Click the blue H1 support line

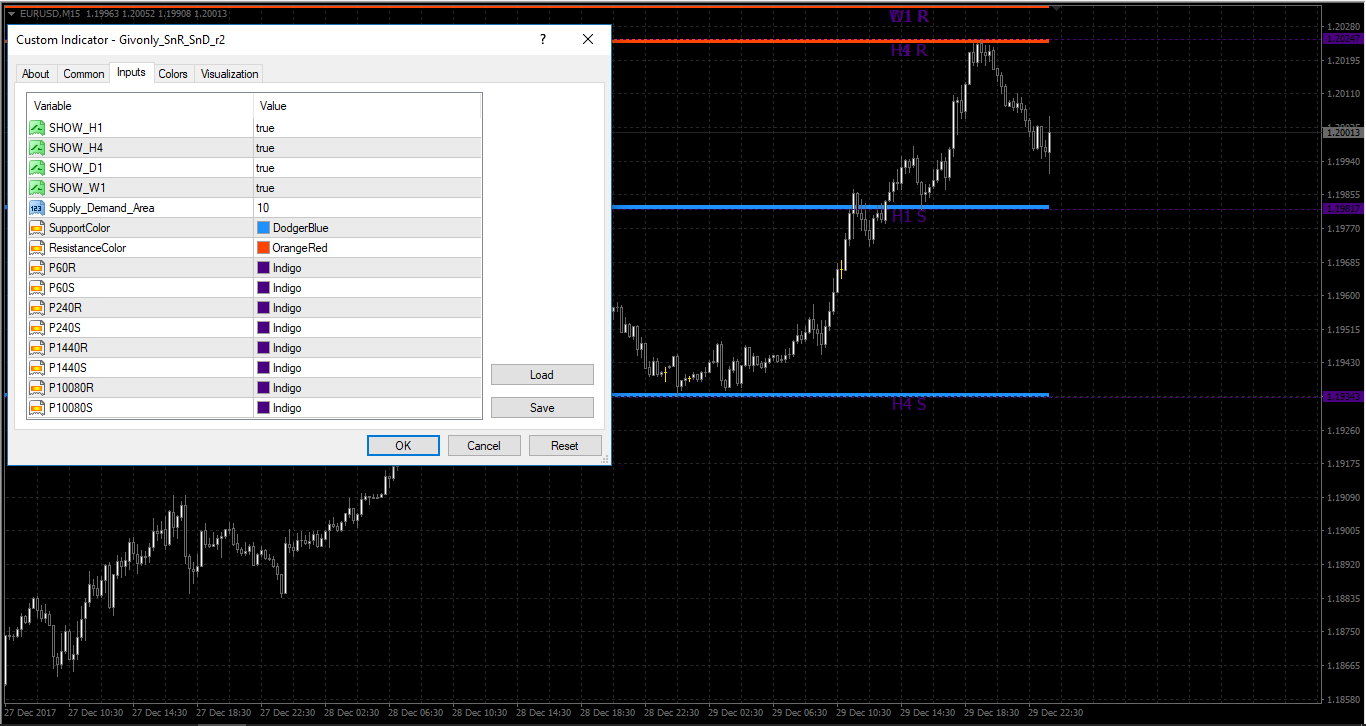tap(830, 207)
